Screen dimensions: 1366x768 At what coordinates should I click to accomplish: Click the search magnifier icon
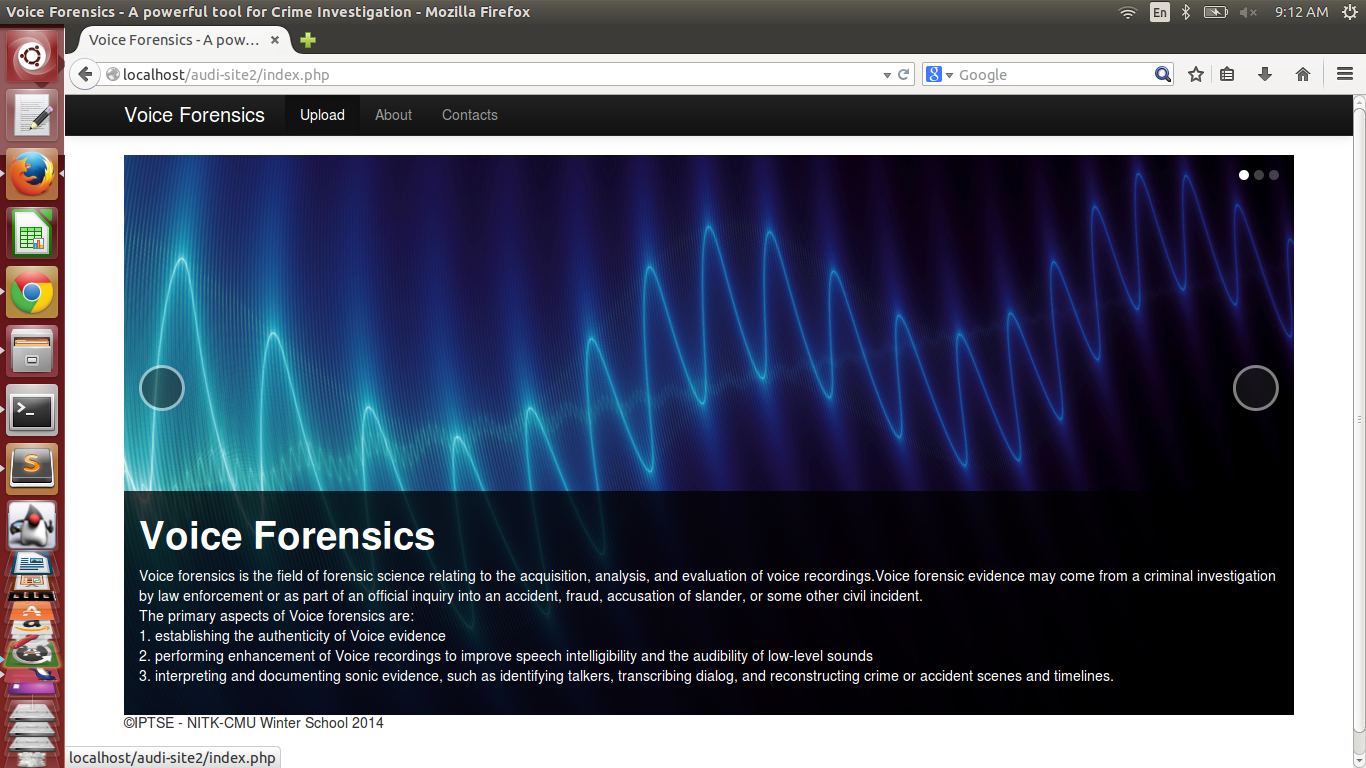click(x=1162, y=75)
